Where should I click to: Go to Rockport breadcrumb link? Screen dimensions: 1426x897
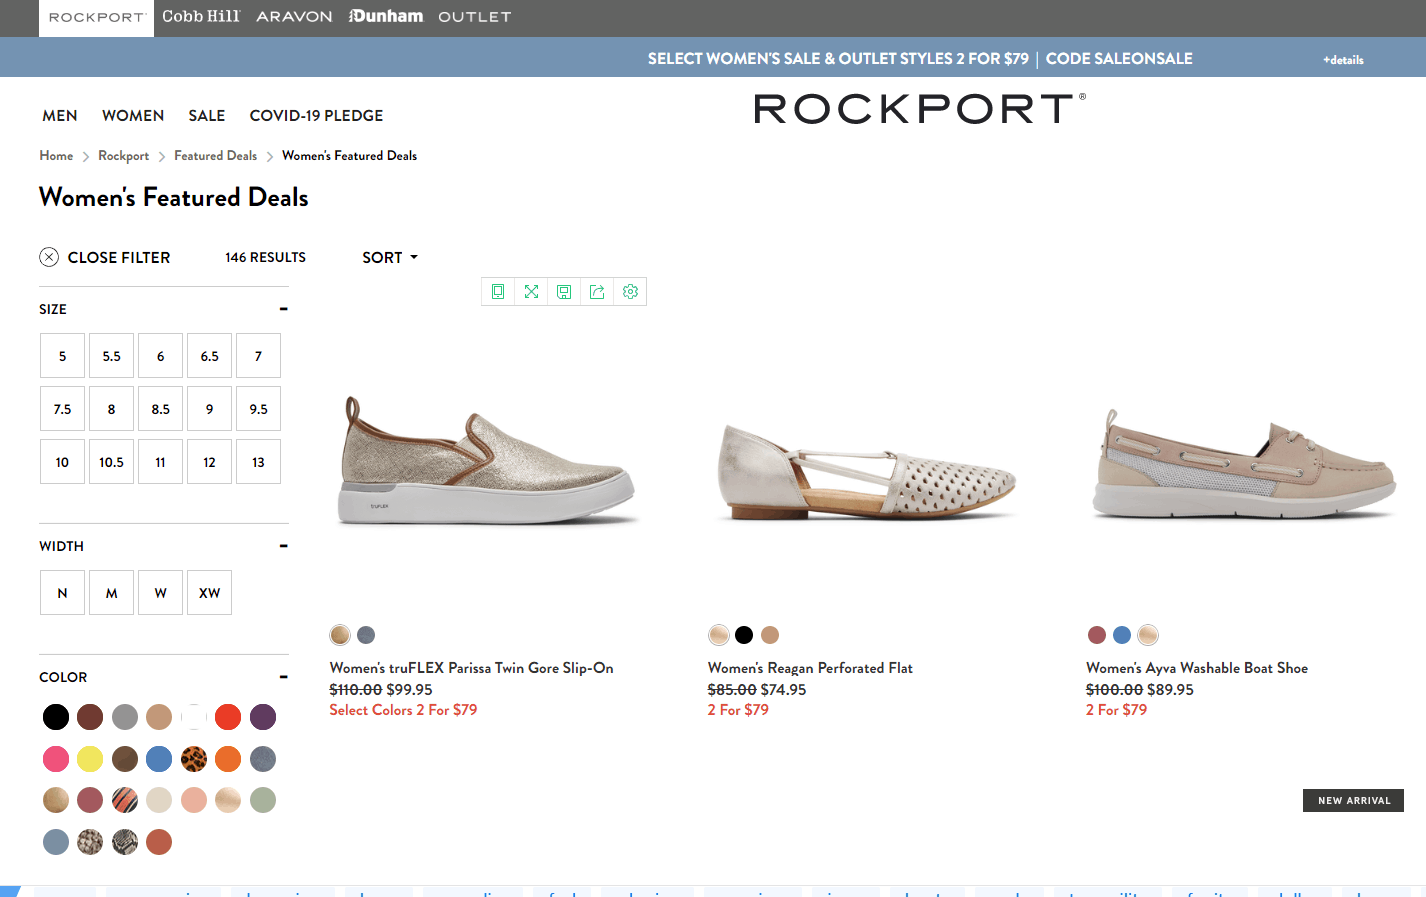pyautogui.click(x=124, y=156)
